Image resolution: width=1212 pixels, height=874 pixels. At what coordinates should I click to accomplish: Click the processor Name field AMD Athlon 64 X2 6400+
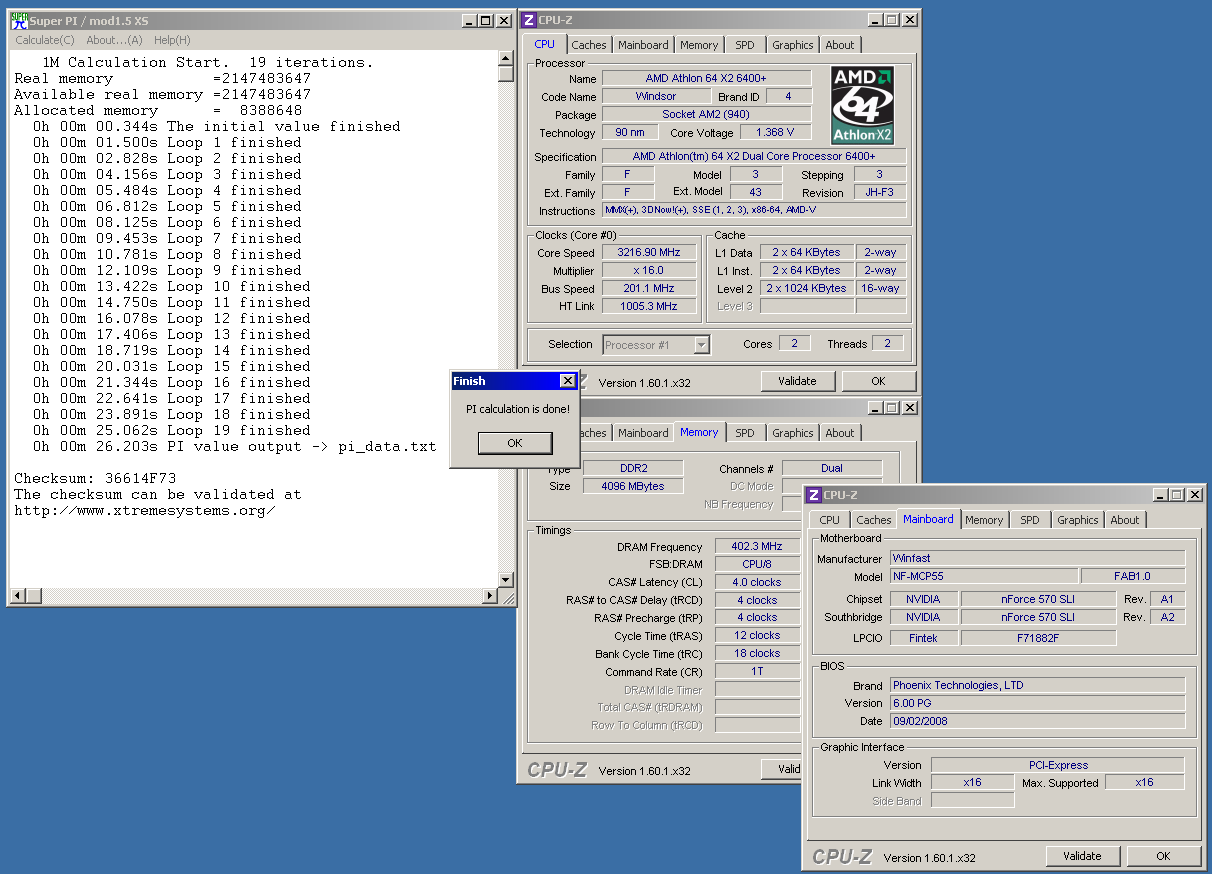point(706,78)
